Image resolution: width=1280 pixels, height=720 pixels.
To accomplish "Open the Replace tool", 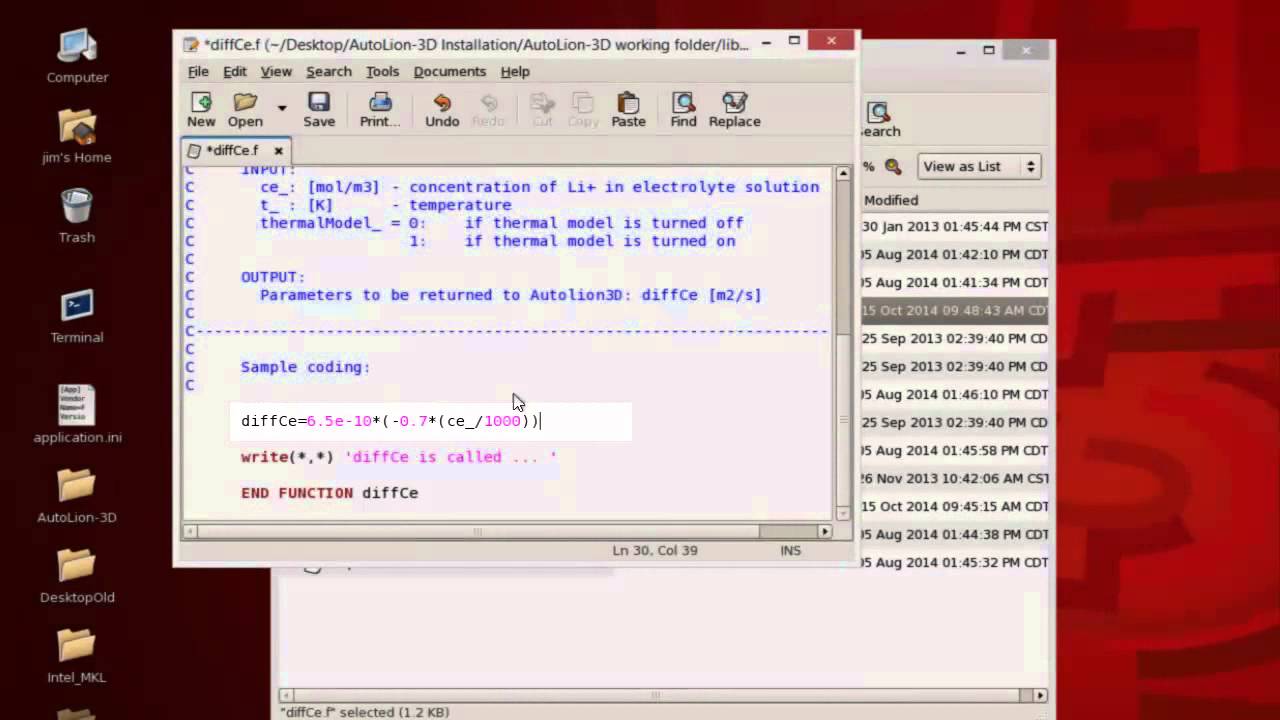I will (735, 109).
